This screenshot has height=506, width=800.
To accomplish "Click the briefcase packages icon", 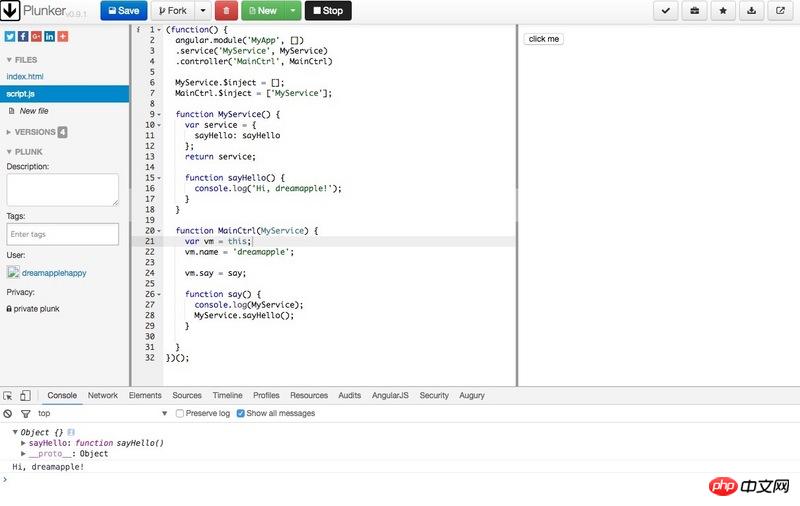I will (694, 10).
